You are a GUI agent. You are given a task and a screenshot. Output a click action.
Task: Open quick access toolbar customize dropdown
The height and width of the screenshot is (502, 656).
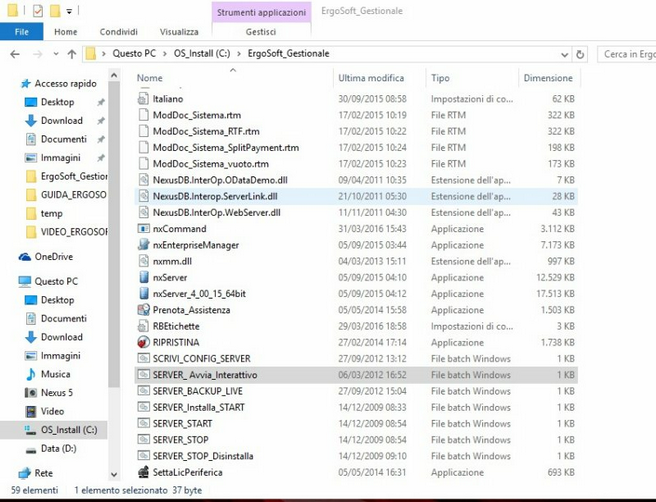tap(69, 11)
